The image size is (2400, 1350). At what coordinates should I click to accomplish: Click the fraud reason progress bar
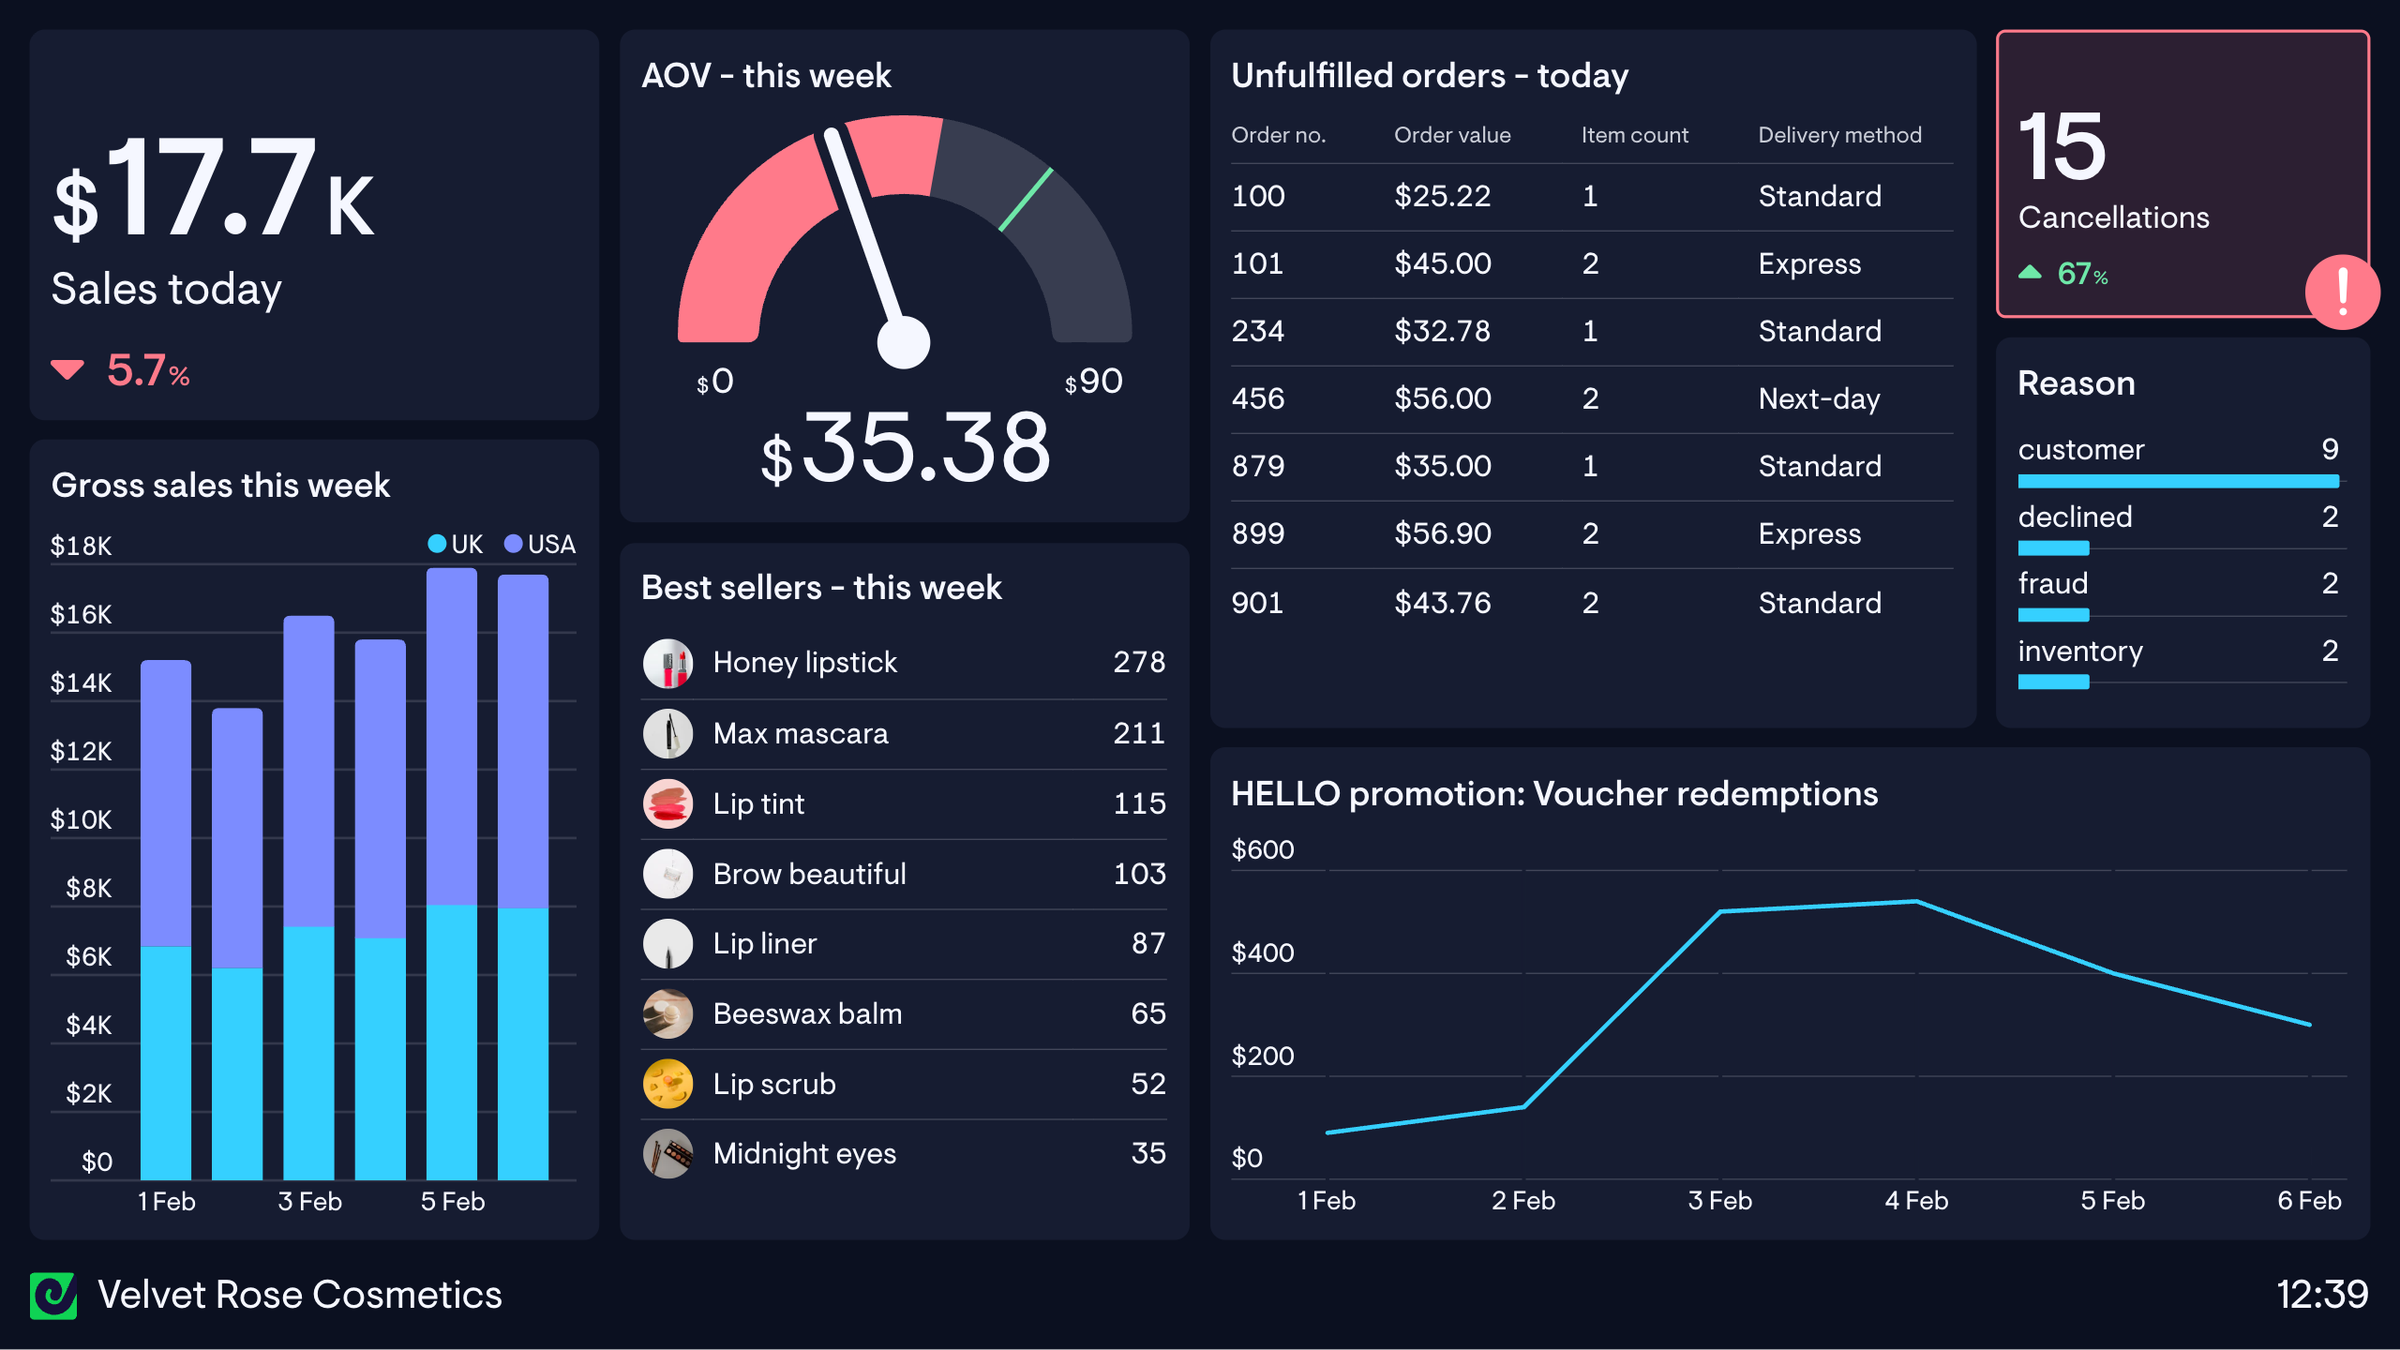[2053, 615]
